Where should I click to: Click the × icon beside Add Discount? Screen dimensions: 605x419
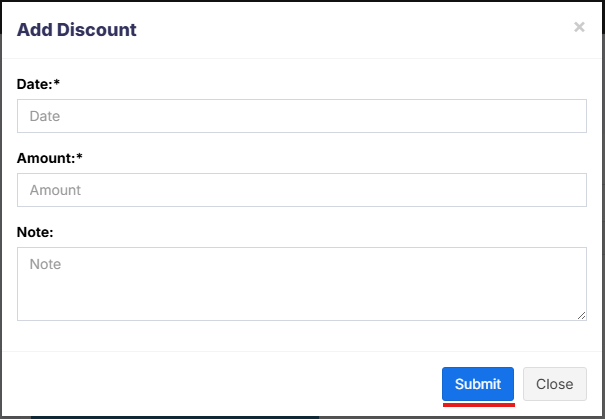(579, 28)
